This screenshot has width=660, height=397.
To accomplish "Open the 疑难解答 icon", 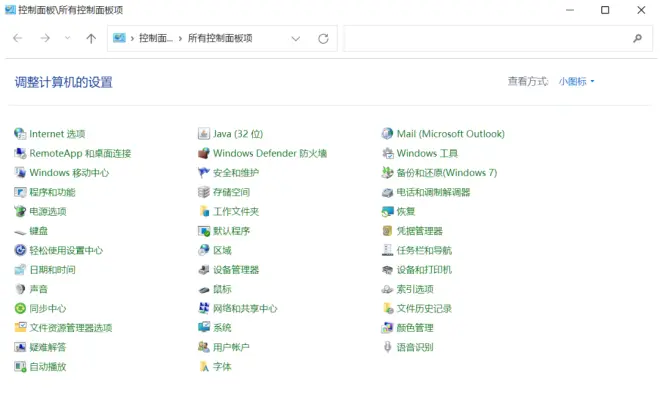I will pyautogui.click(x=20, y=347).
